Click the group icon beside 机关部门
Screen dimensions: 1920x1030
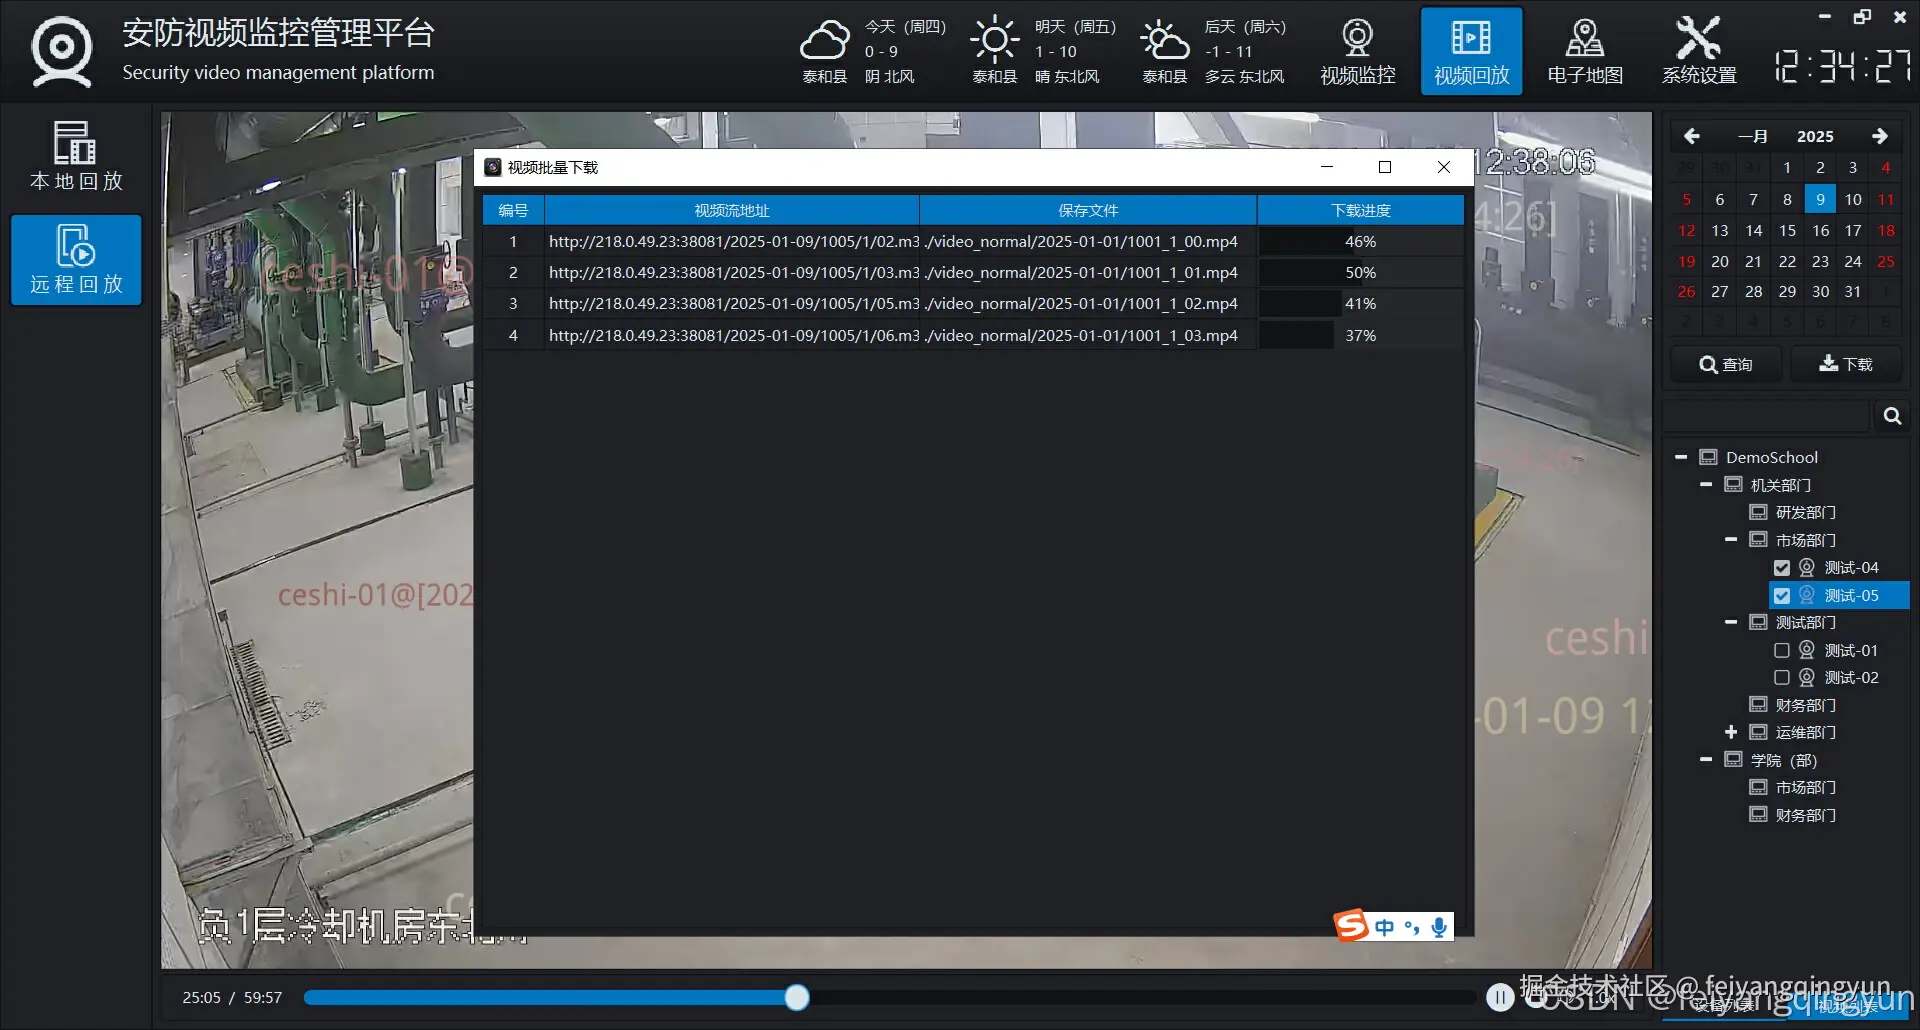(x=1733, y=485)
